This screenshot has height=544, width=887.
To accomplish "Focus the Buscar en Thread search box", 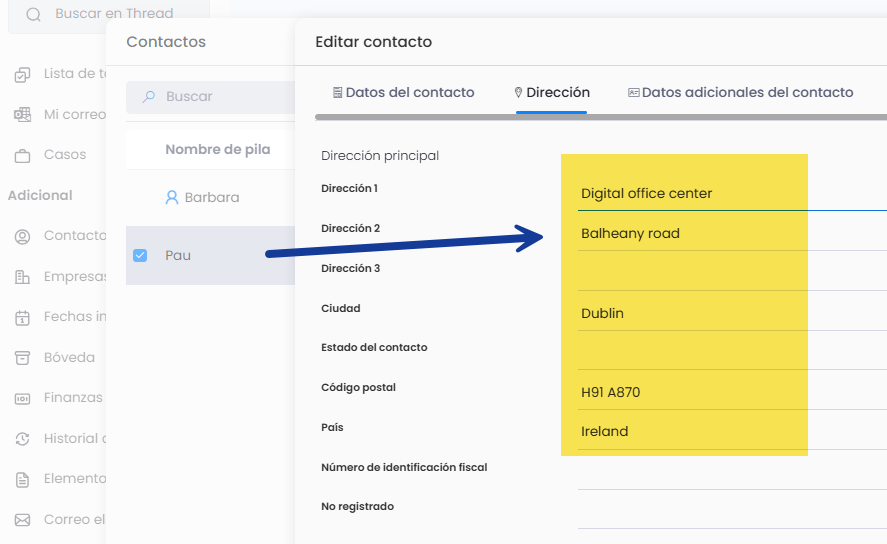I will (x=109, y=14).
